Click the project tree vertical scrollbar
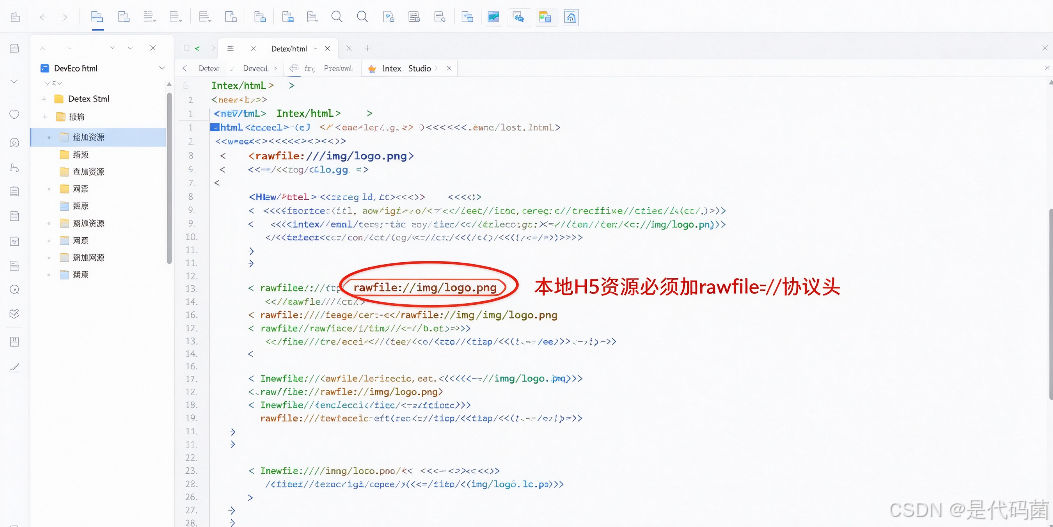1053x527 pixels. [169, 178]
